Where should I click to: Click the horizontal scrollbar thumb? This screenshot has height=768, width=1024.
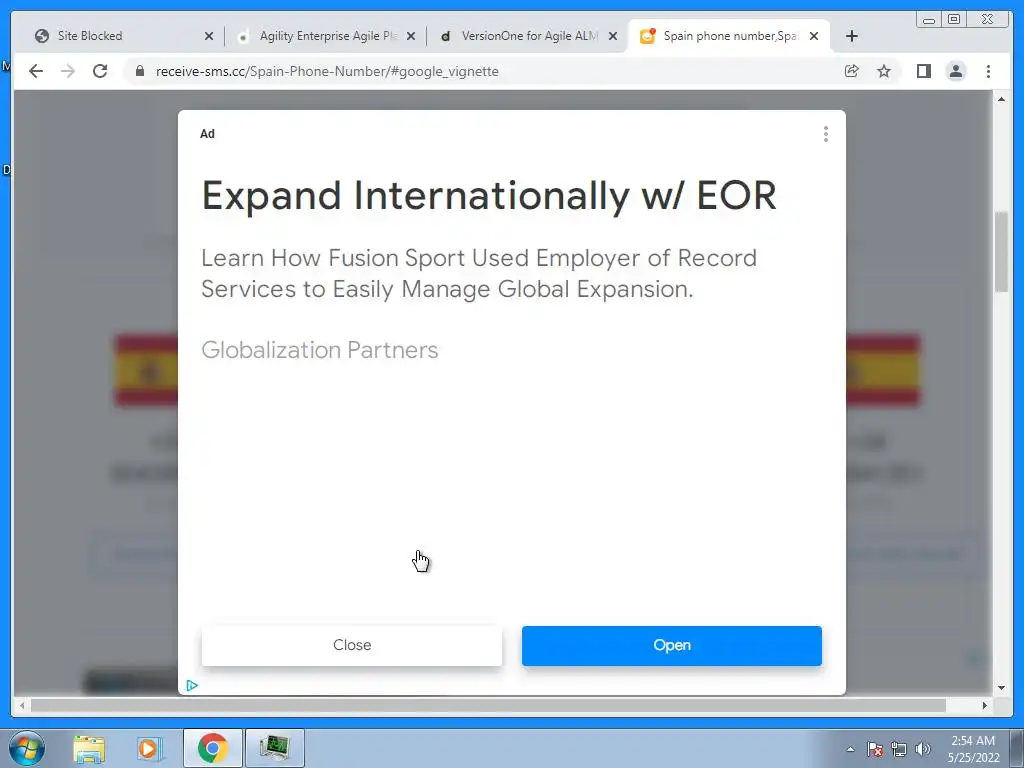(x=488, y=705)
